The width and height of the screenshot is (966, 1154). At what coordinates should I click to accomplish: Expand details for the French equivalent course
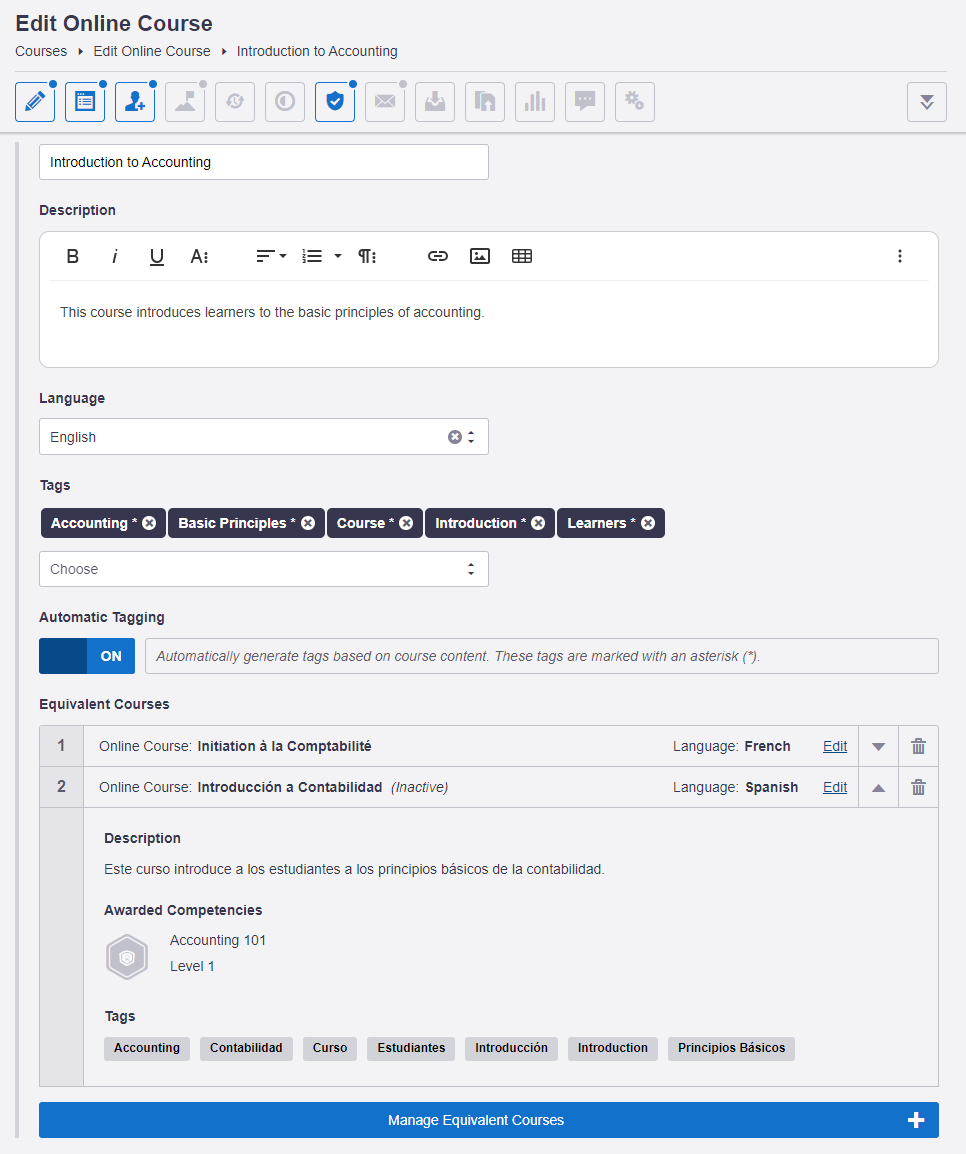[x=878, y=746]
